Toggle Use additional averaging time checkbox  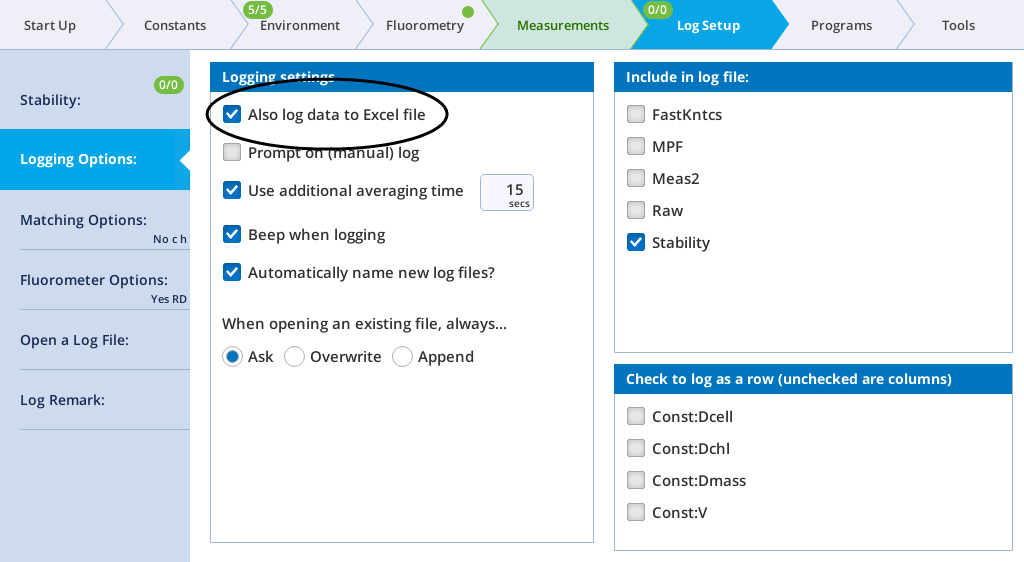[232, 190]
